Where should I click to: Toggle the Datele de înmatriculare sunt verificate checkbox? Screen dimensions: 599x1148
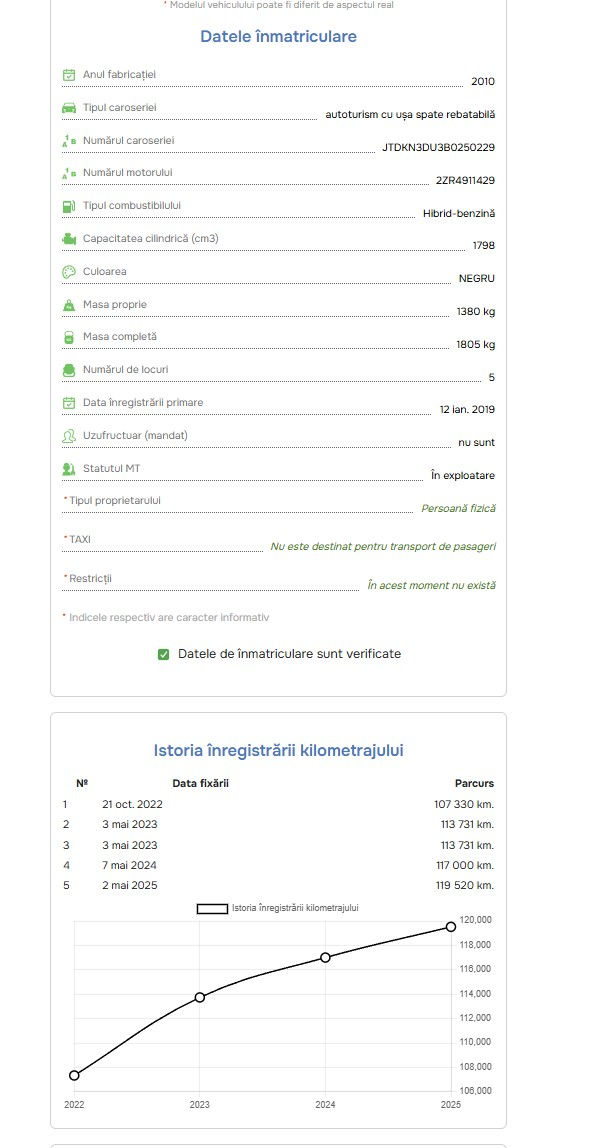[164, 655]
